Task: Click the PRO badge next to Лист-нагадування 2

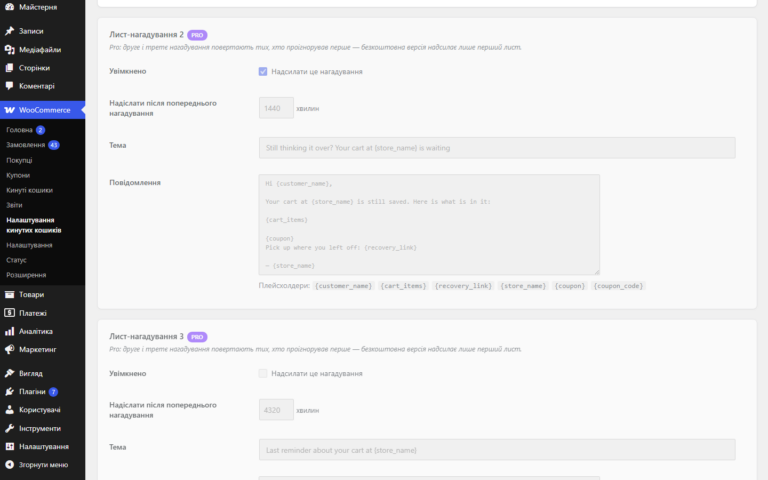Action: click(197, 35)
